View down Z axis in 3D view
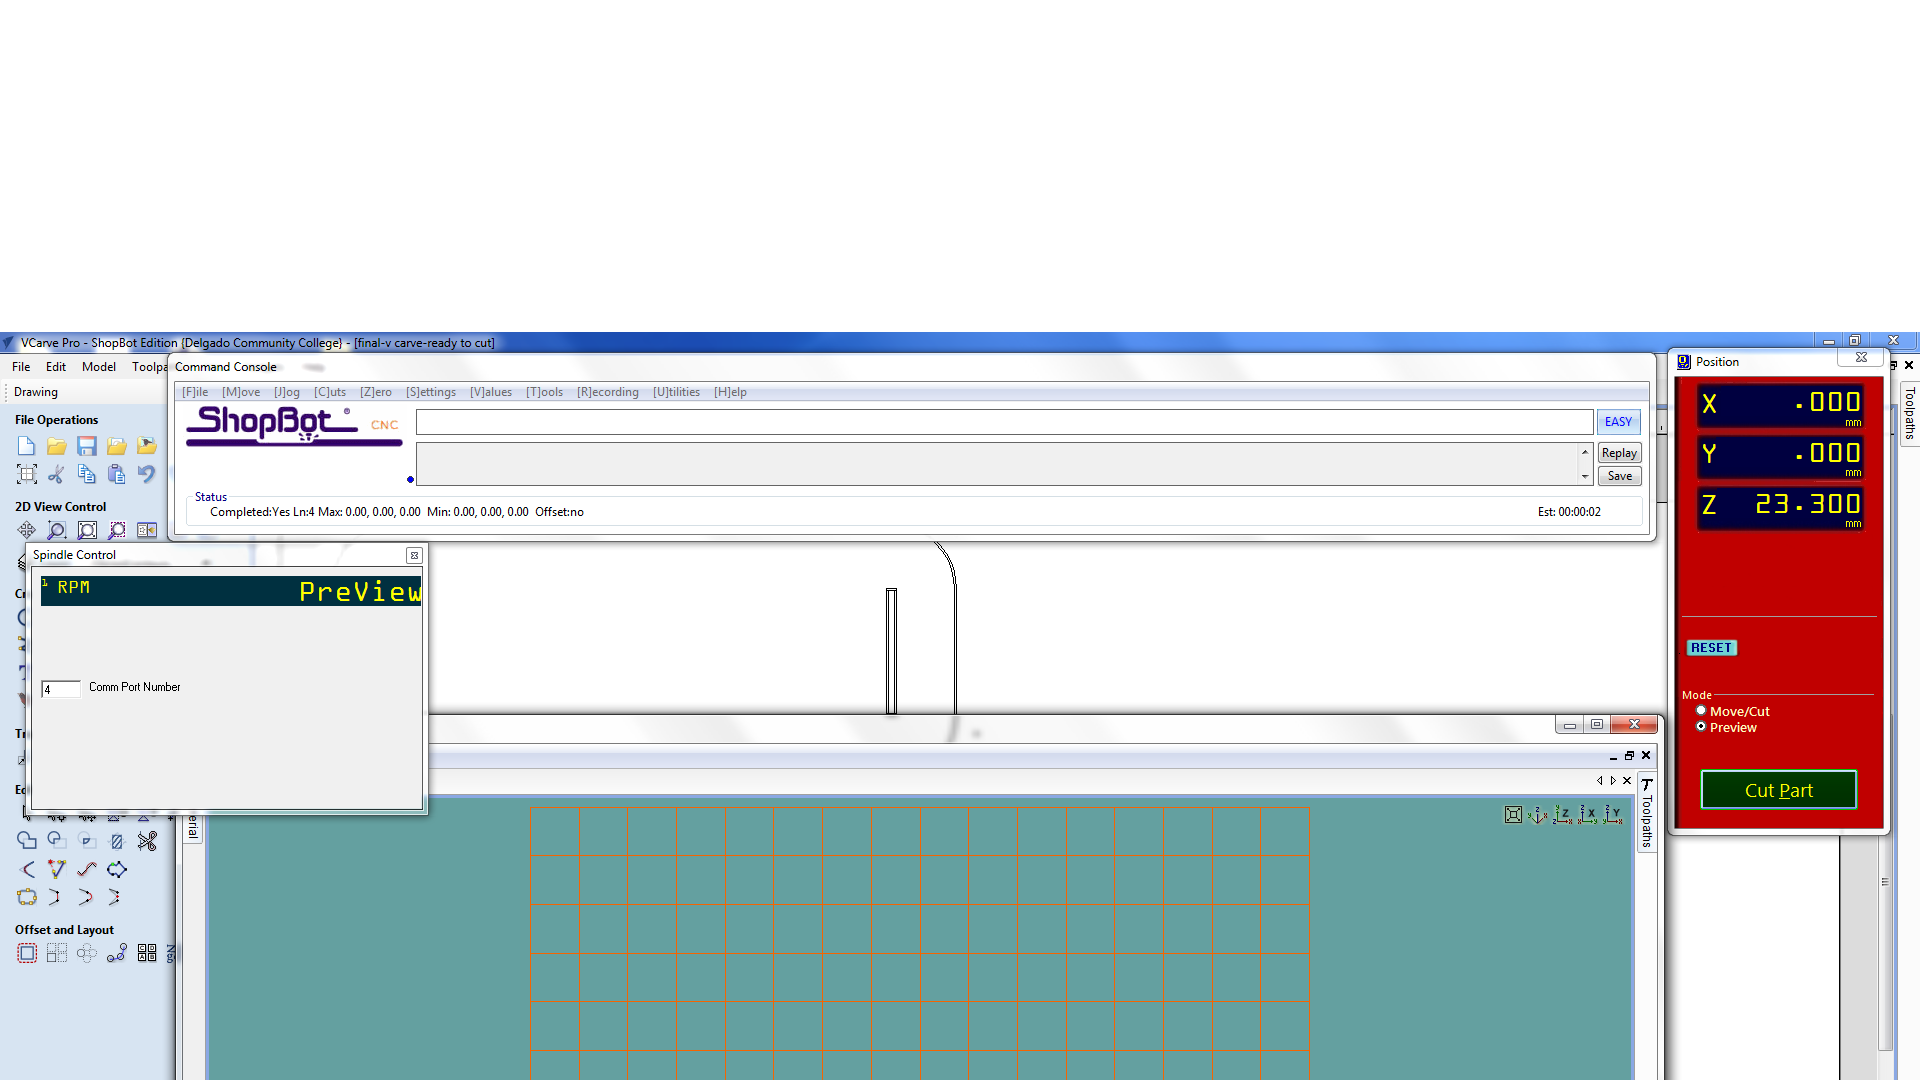 click(x=1563, y=815)
